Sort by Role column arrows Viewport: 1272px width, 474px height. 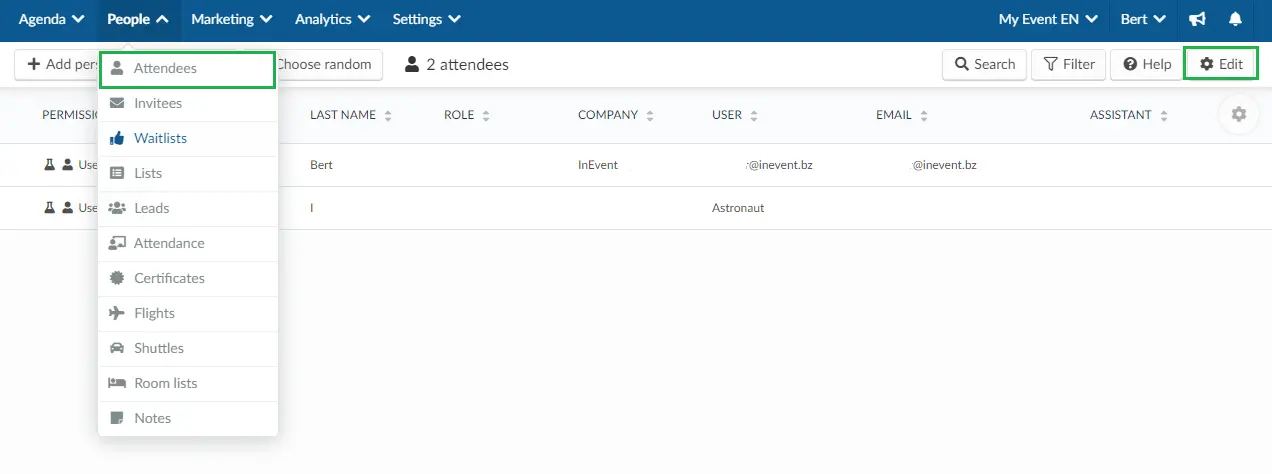[486, 116]
